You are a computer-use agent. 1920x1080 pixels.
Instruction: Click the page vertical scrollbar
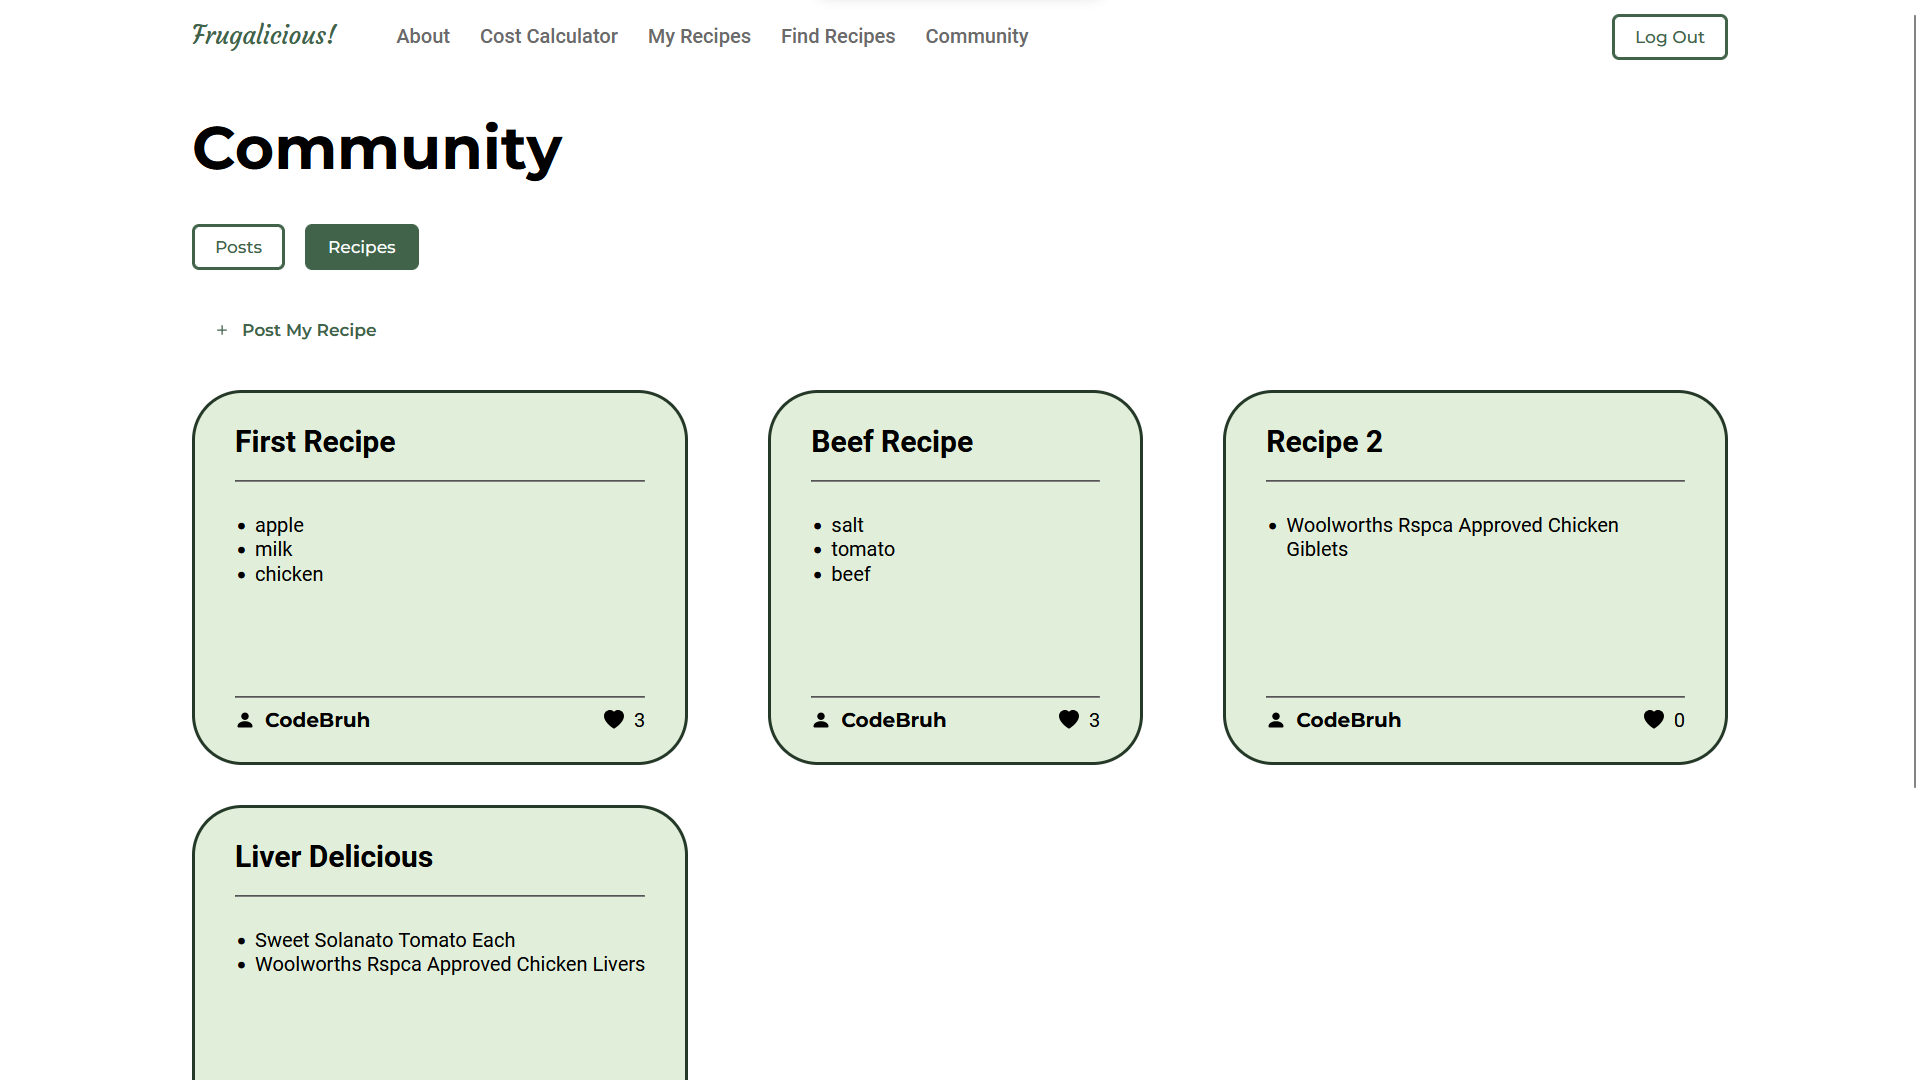click(1914, 400)
